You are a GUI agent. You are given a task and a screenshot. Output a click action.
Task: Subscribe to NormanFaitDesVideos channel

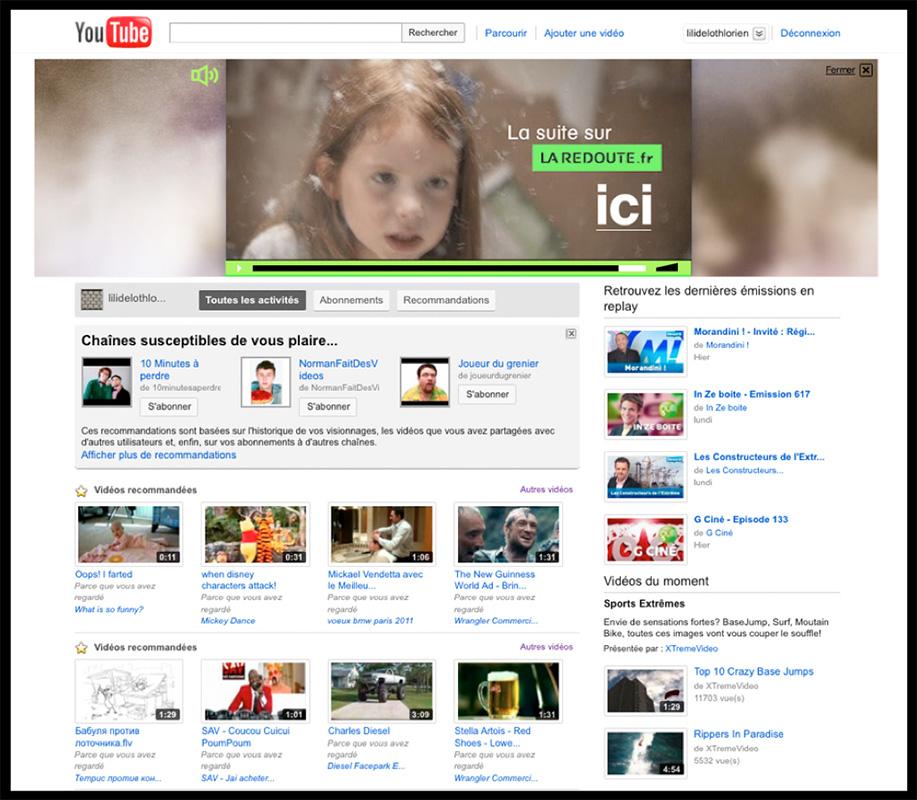click(x=328, y=406)
